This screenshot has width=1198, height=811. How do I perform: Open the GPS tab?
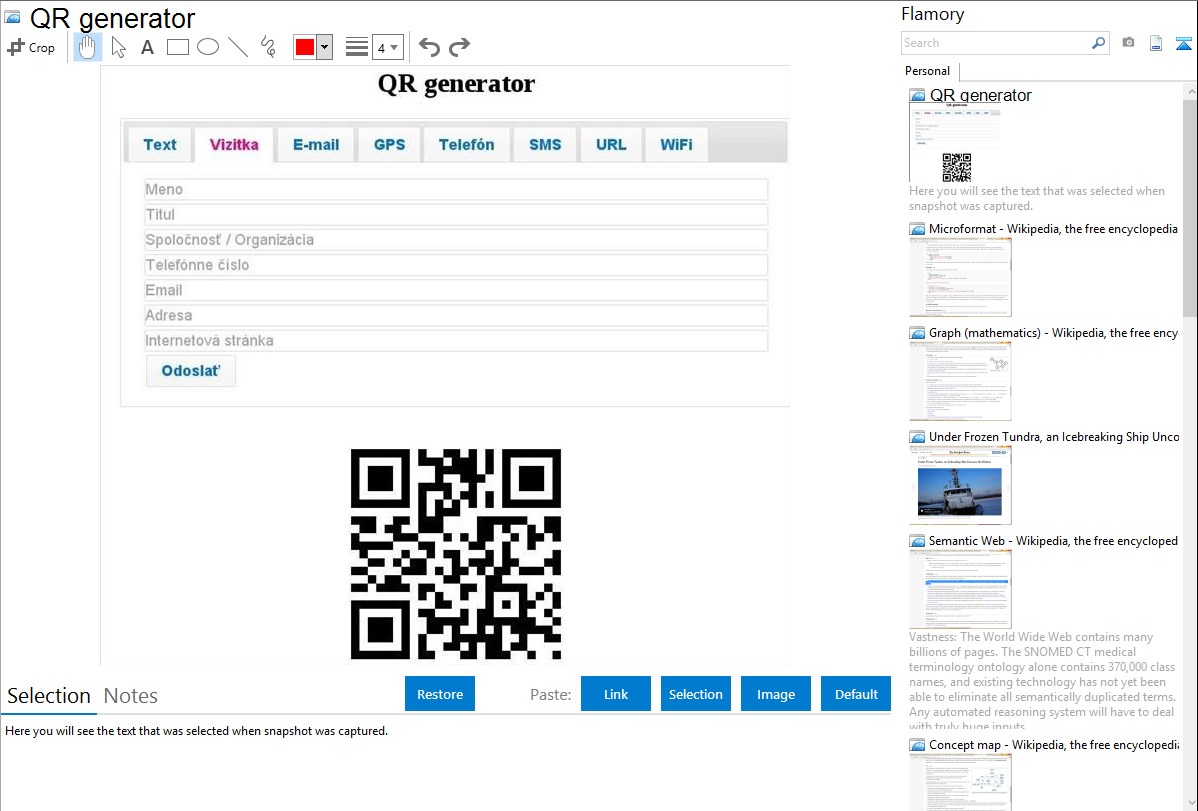pyautogui.click(x=390, y=144)
